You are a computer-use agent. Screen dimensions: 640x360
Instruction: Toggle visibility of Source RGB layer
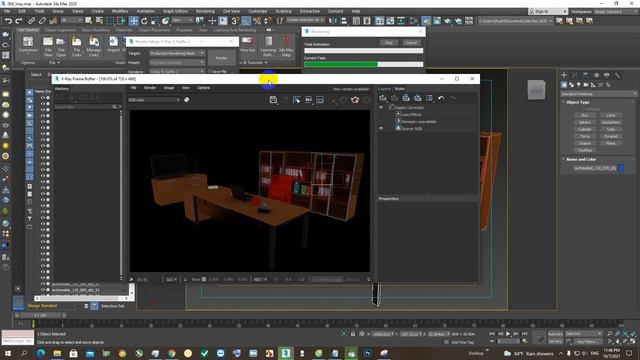(x=381, y=128)
